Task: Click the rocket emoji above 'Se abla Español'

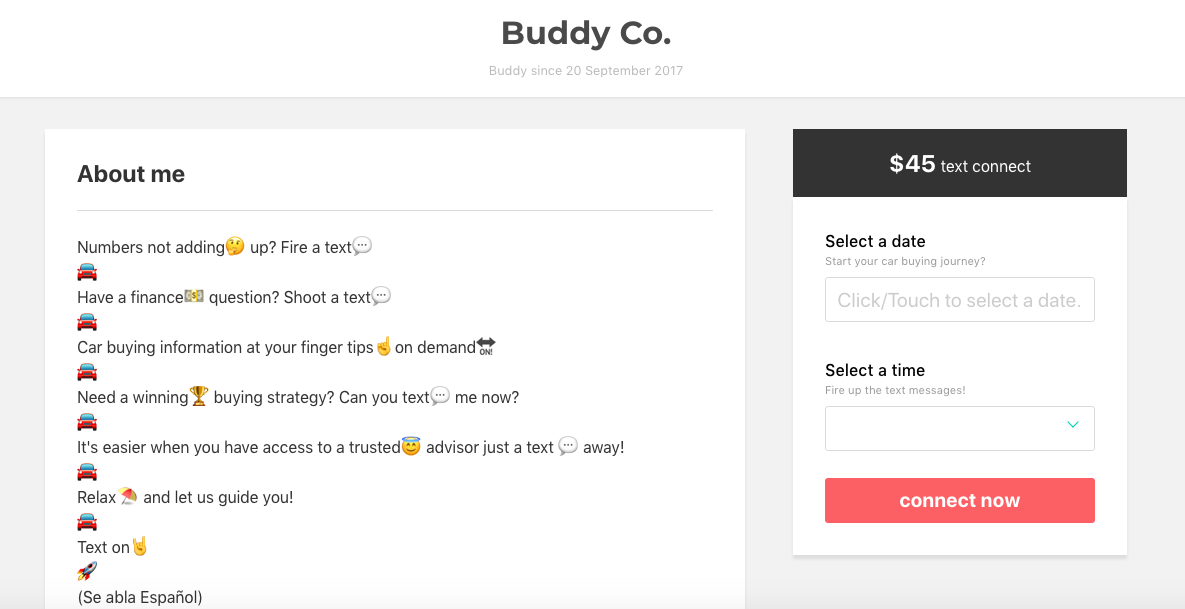Action: point(85,570)
